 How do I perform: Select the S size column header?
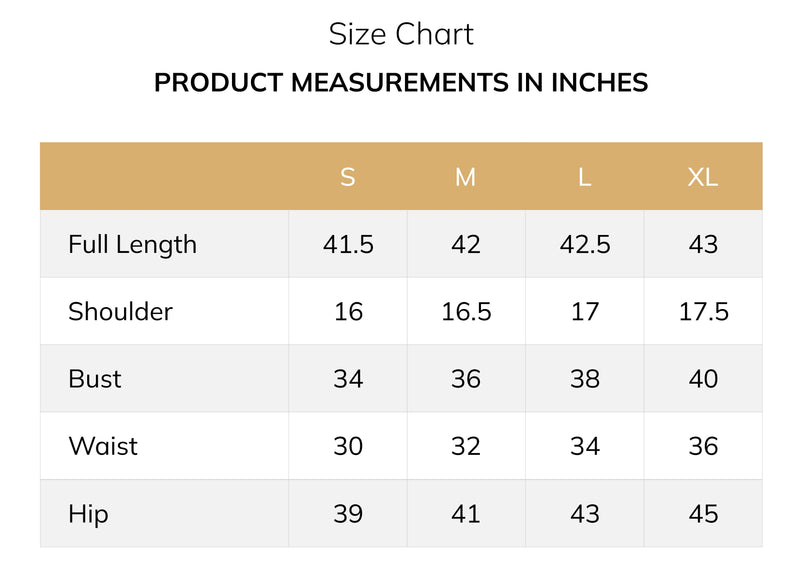347,177
